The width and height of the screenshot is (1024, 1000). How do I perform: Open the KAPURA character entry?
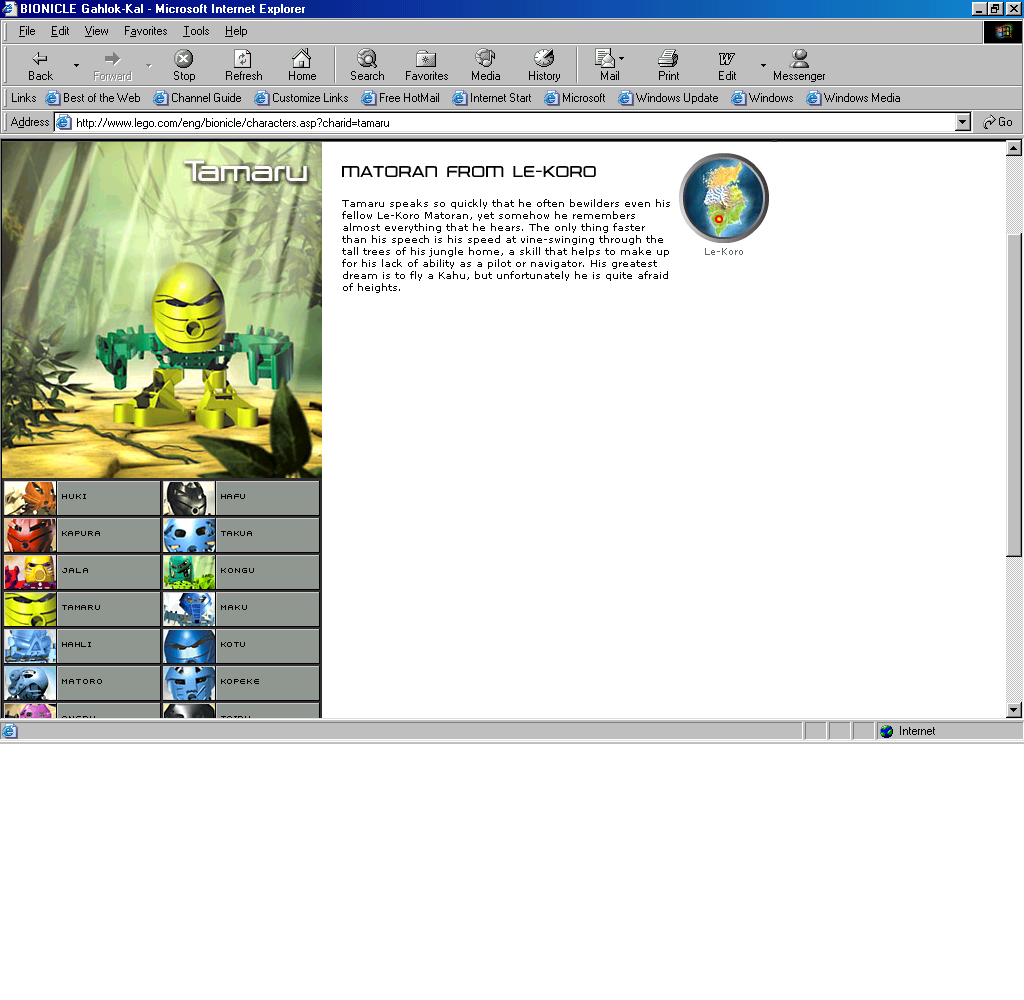(108, 536)
